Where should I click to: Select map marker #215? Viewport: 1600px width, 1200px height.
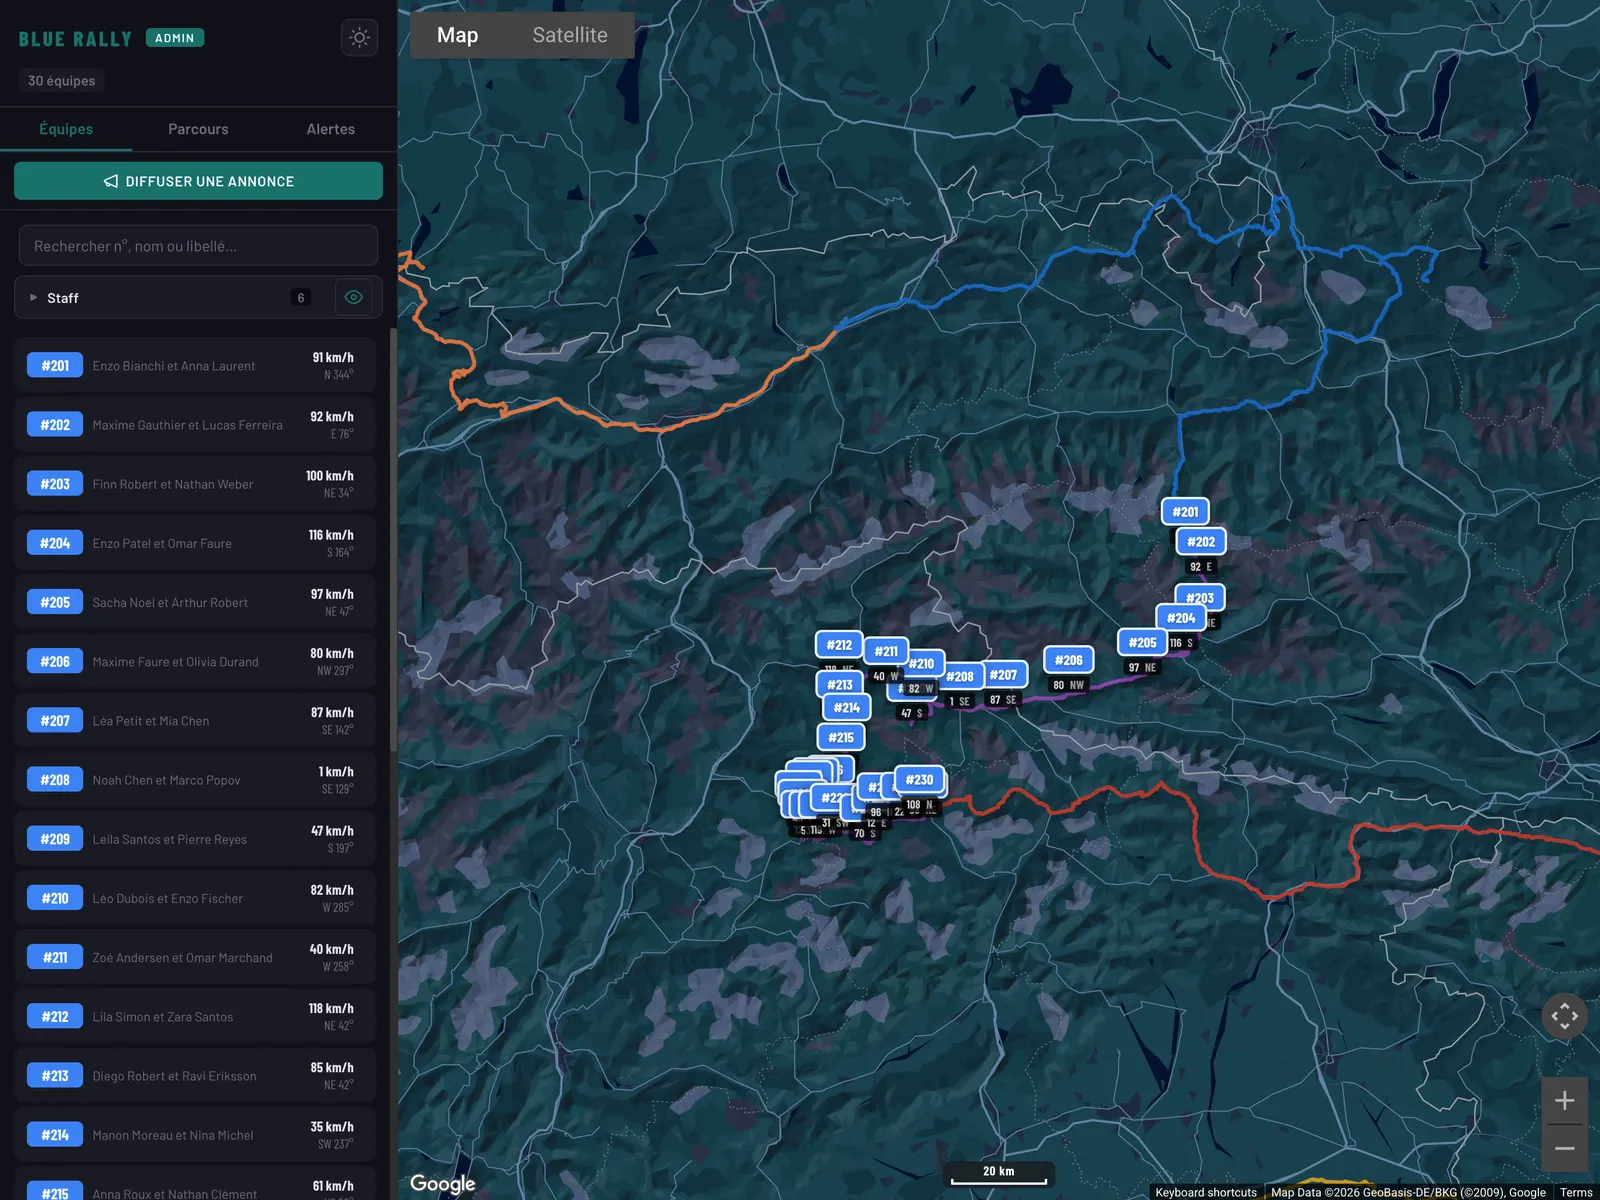coord(841,738)
